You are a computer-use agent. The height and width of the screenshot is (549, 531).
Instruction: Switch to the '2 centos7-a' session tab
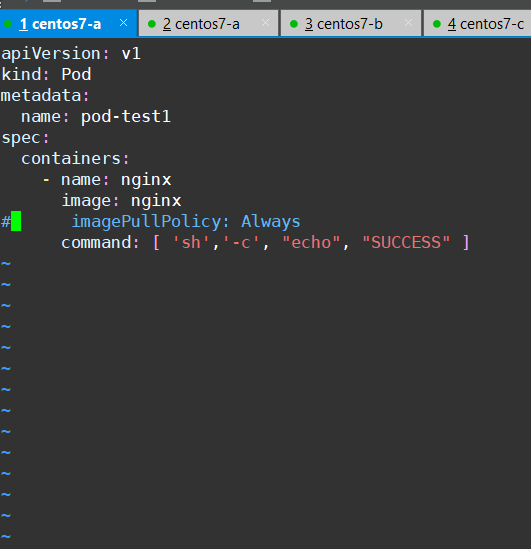tap(209, 23)
